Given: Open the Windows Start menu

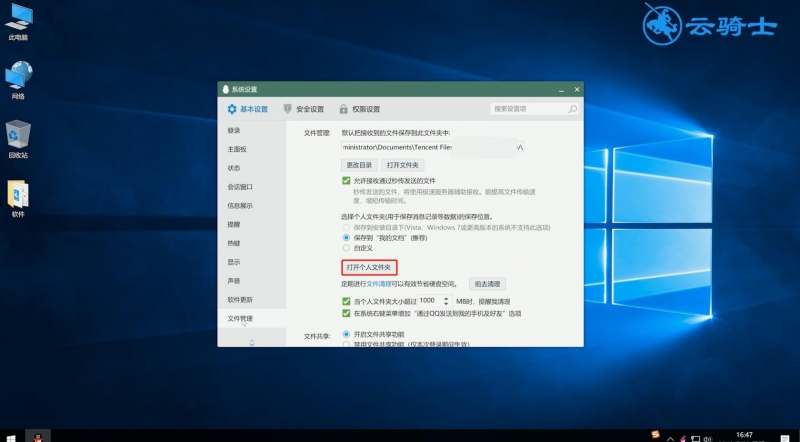Looking at the screenshot, I should click(10, 437).
